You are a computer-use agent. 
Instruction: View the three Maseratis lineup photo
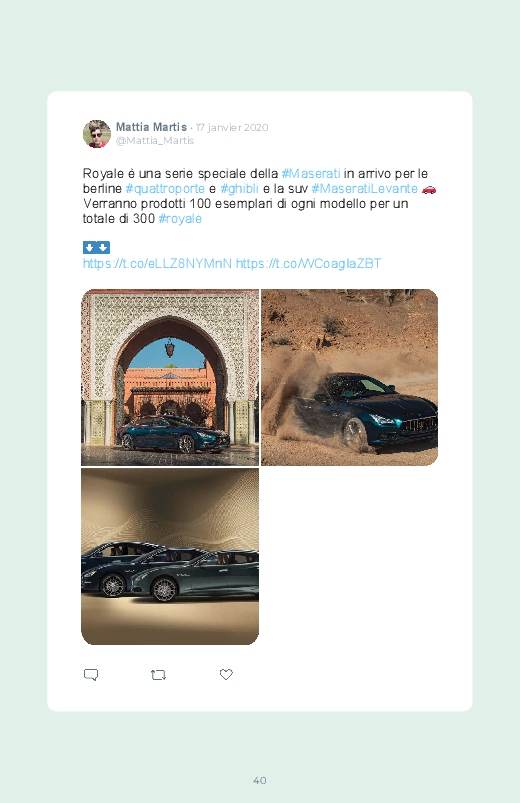pyautogui.click(x=170, y=556)
